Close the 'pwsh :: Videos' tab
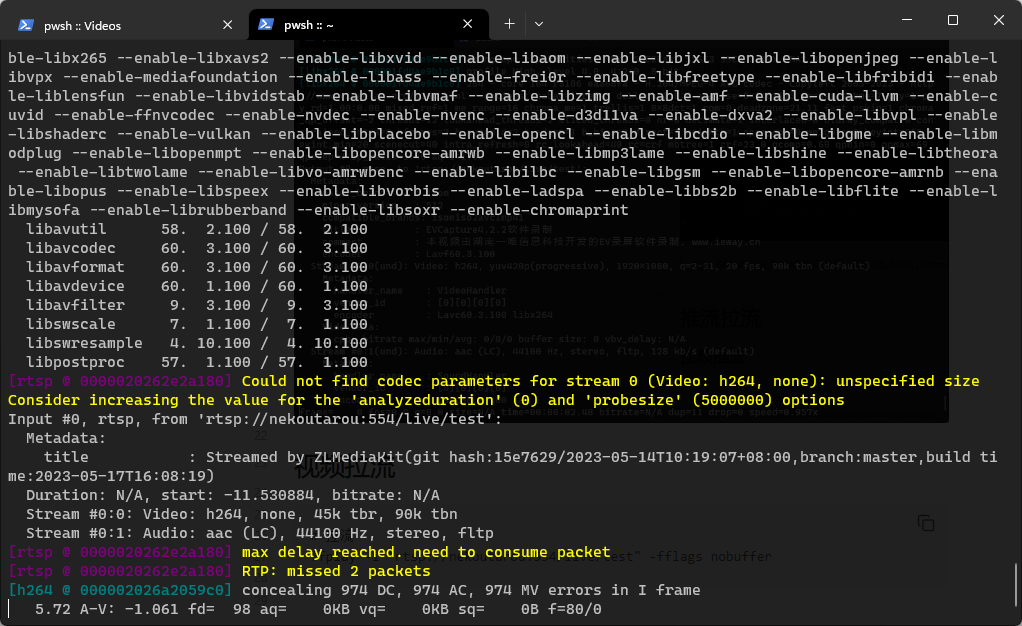 coord(227,25)
